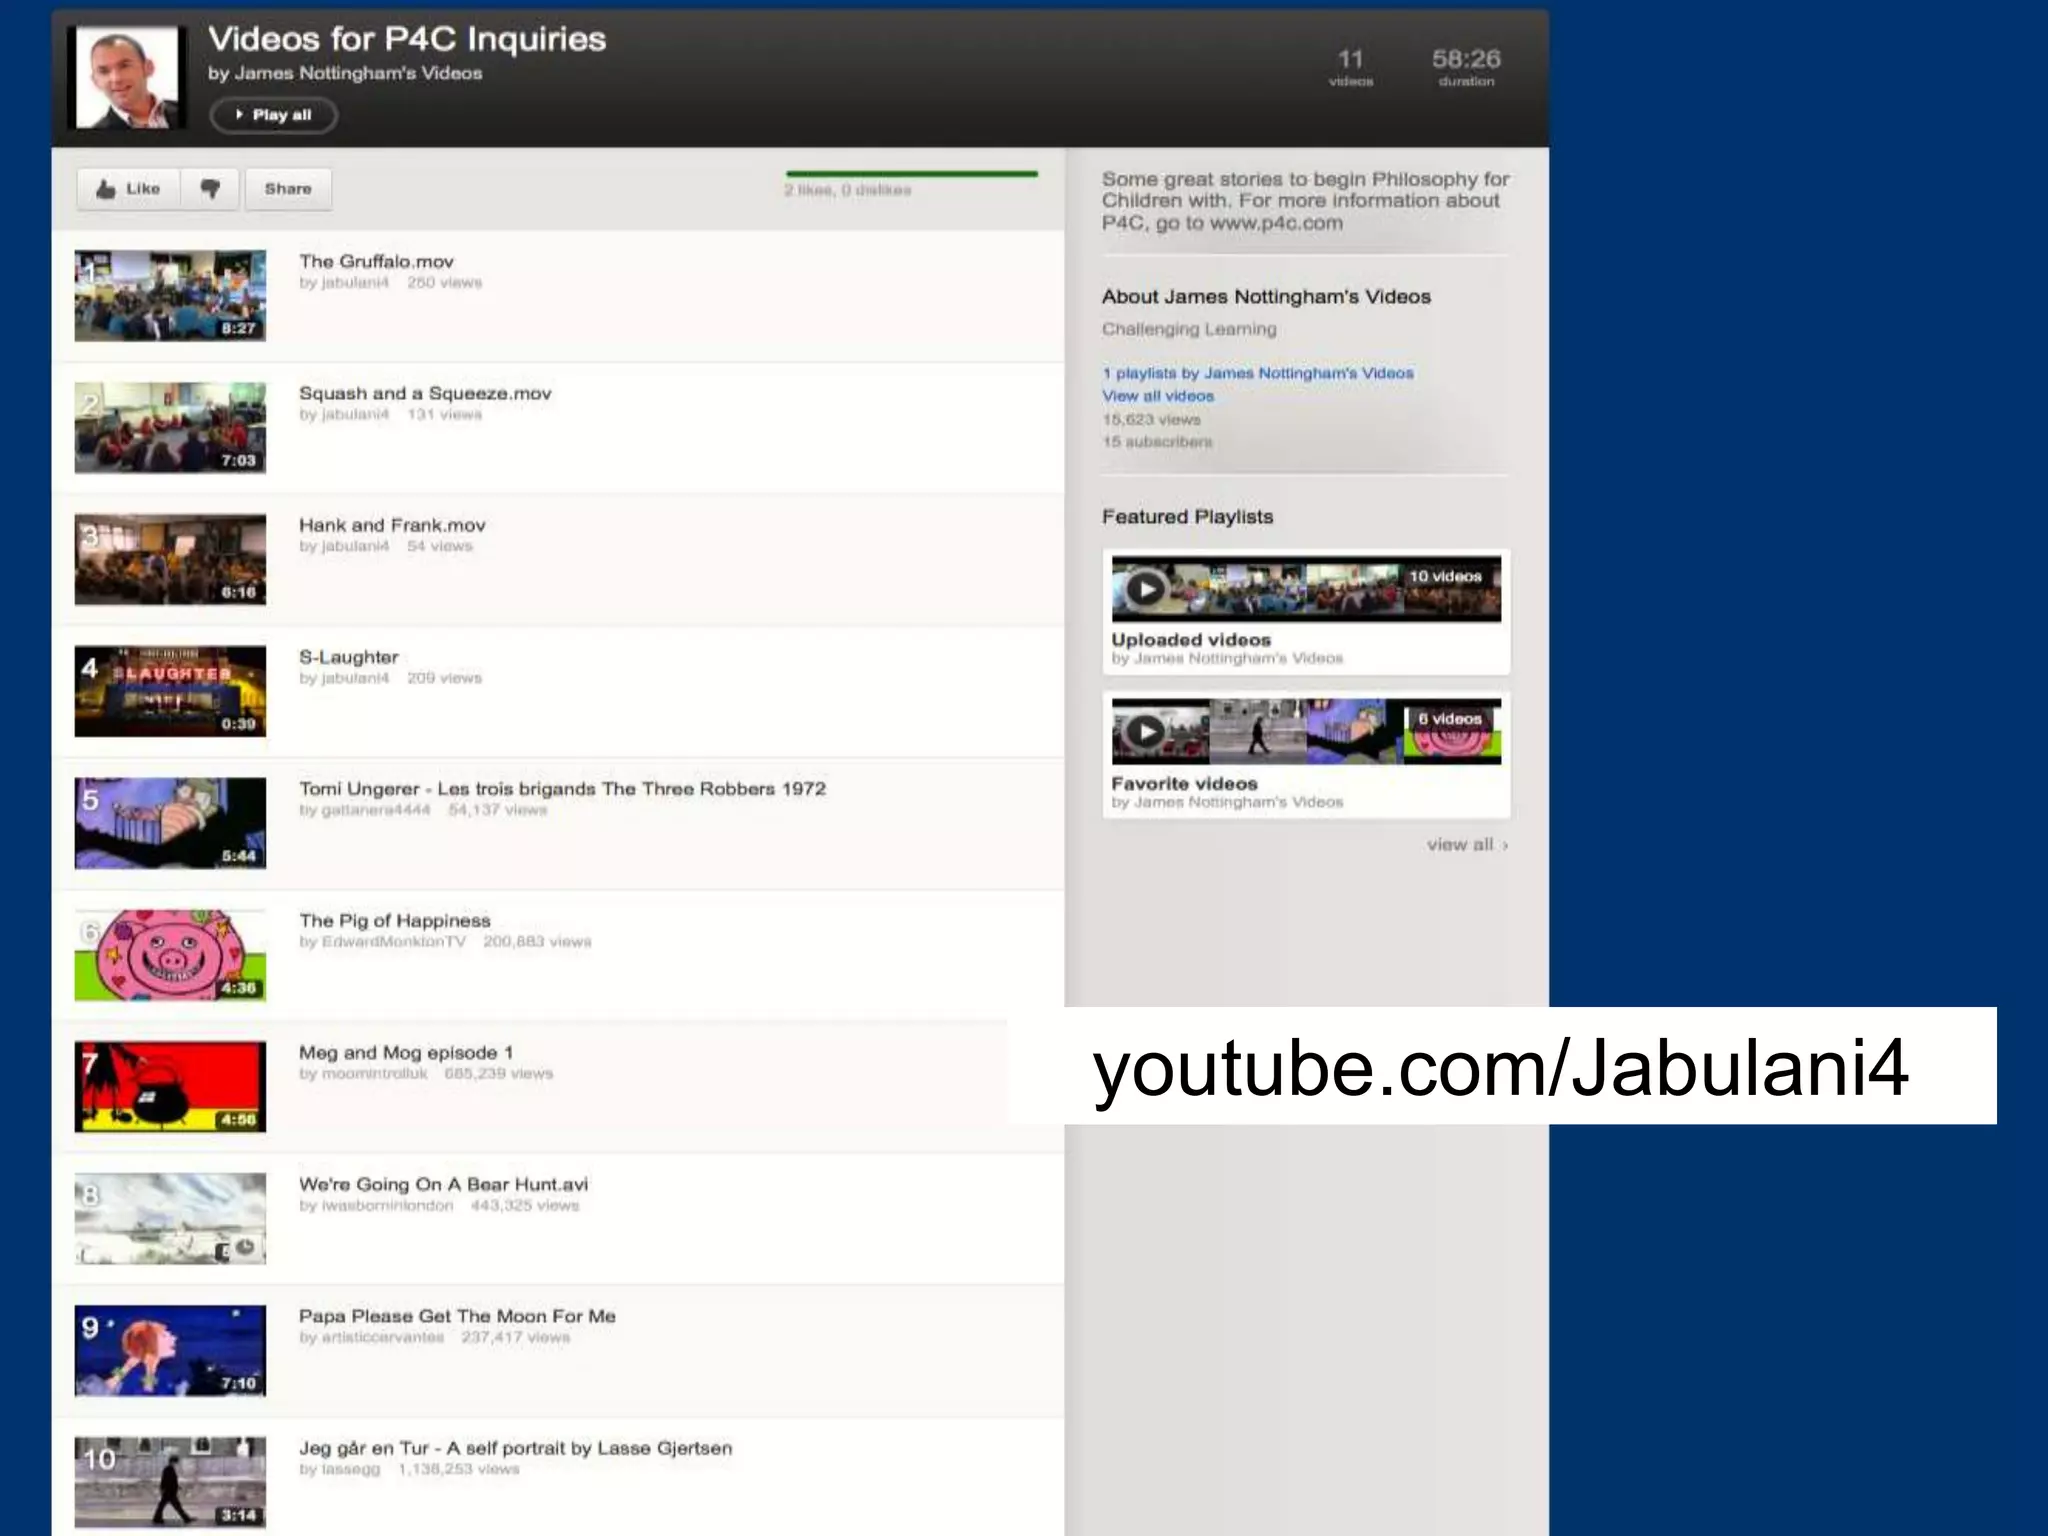This screenshot has height=1536, width=2048.
Task: Open uploader lassegg channel link
Action: point(350,1470)
